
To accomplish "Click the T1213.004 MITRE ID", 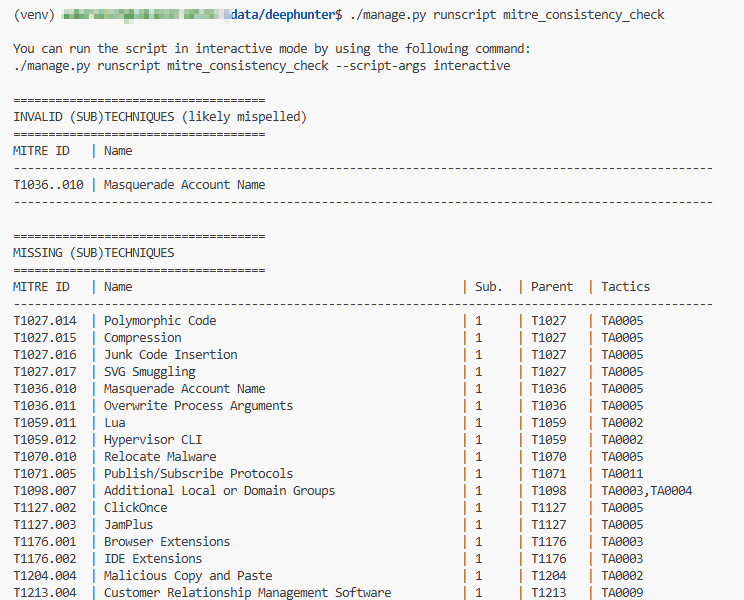I will [45, 593].
